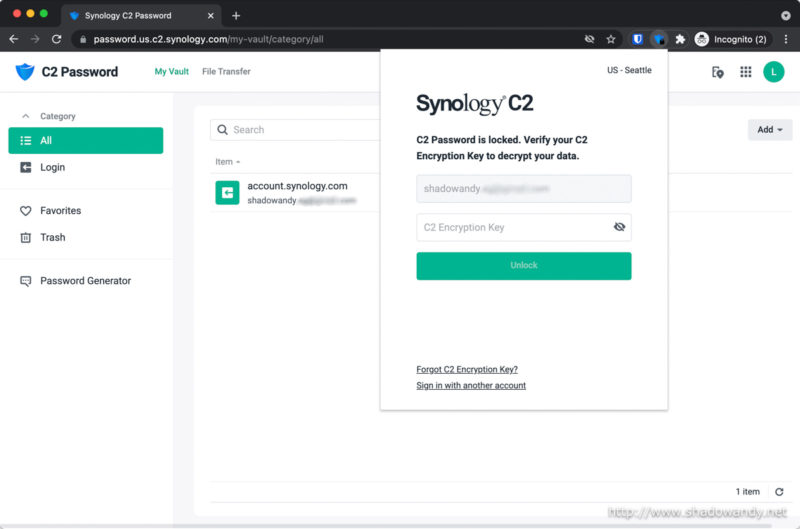
Task: Select the All category
Action: (86, 140)
